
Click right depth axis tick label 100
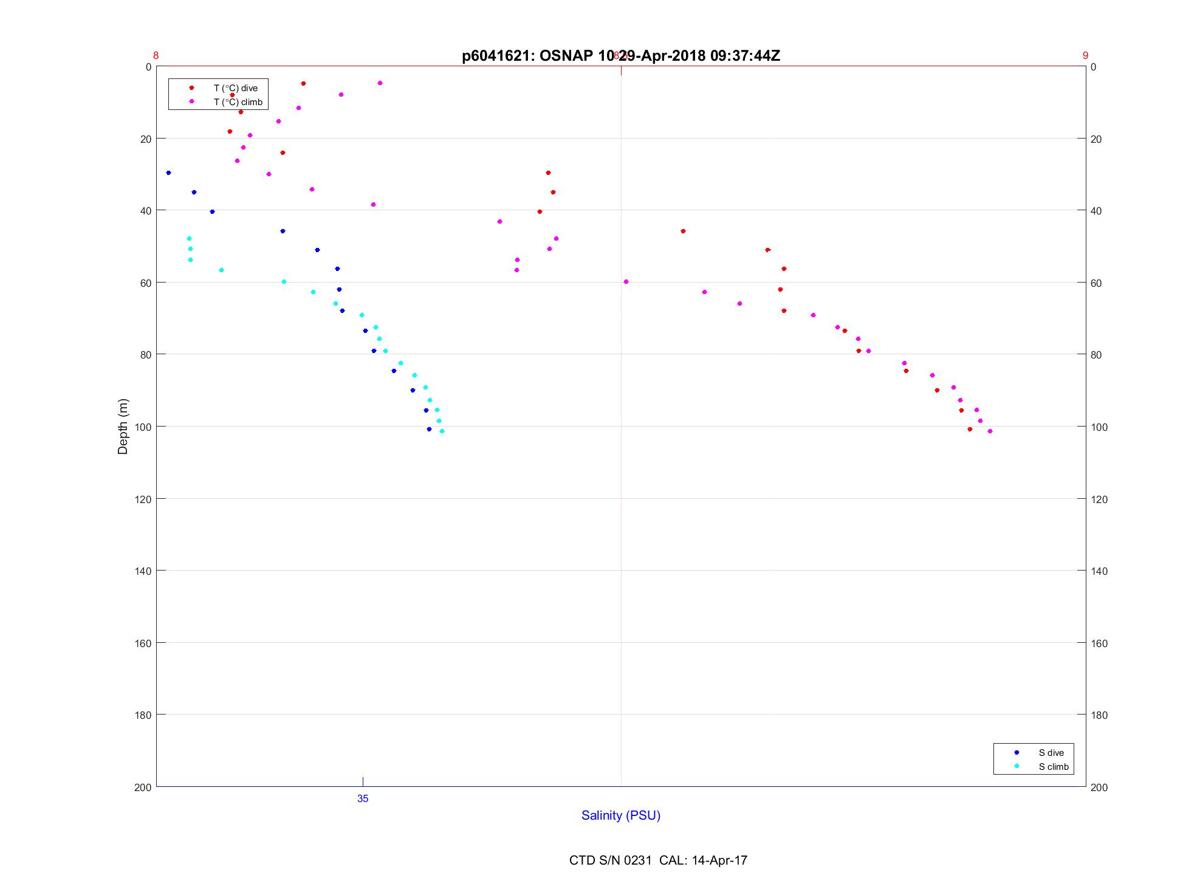click(x=1100, y=427)
